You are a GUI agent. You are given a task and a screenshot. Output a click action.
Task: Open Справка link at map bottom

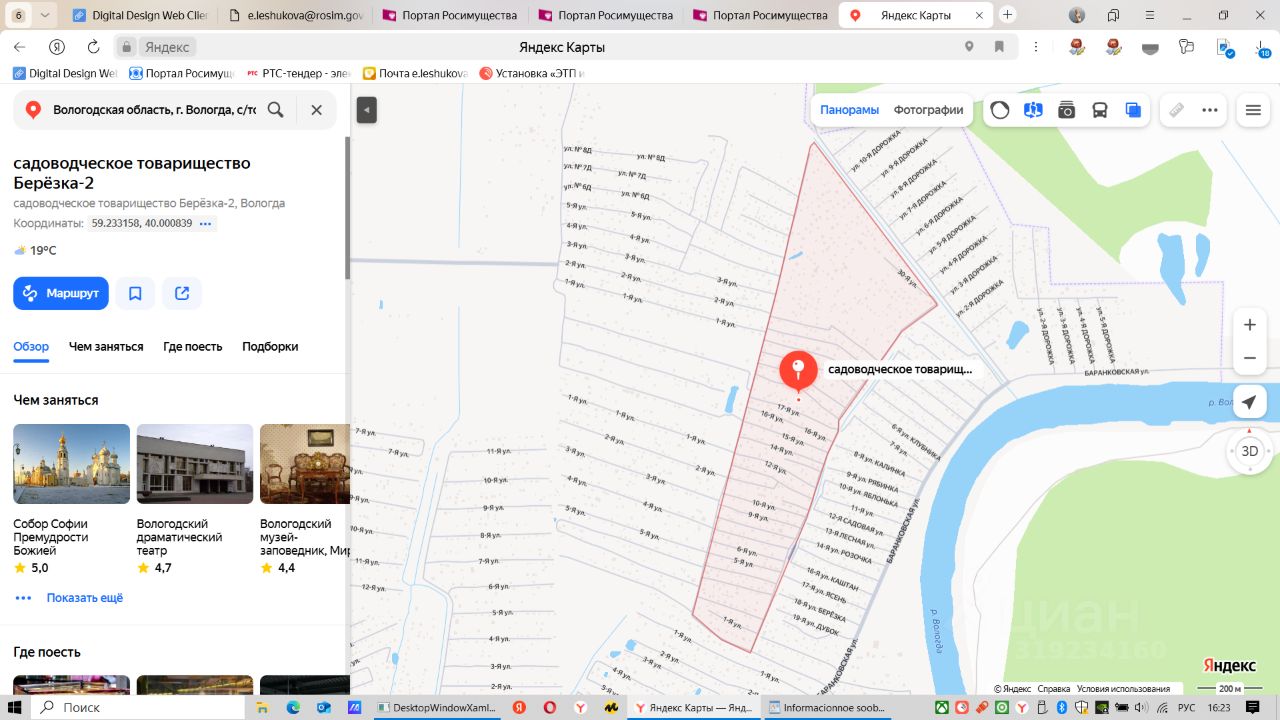(1054, 688)
